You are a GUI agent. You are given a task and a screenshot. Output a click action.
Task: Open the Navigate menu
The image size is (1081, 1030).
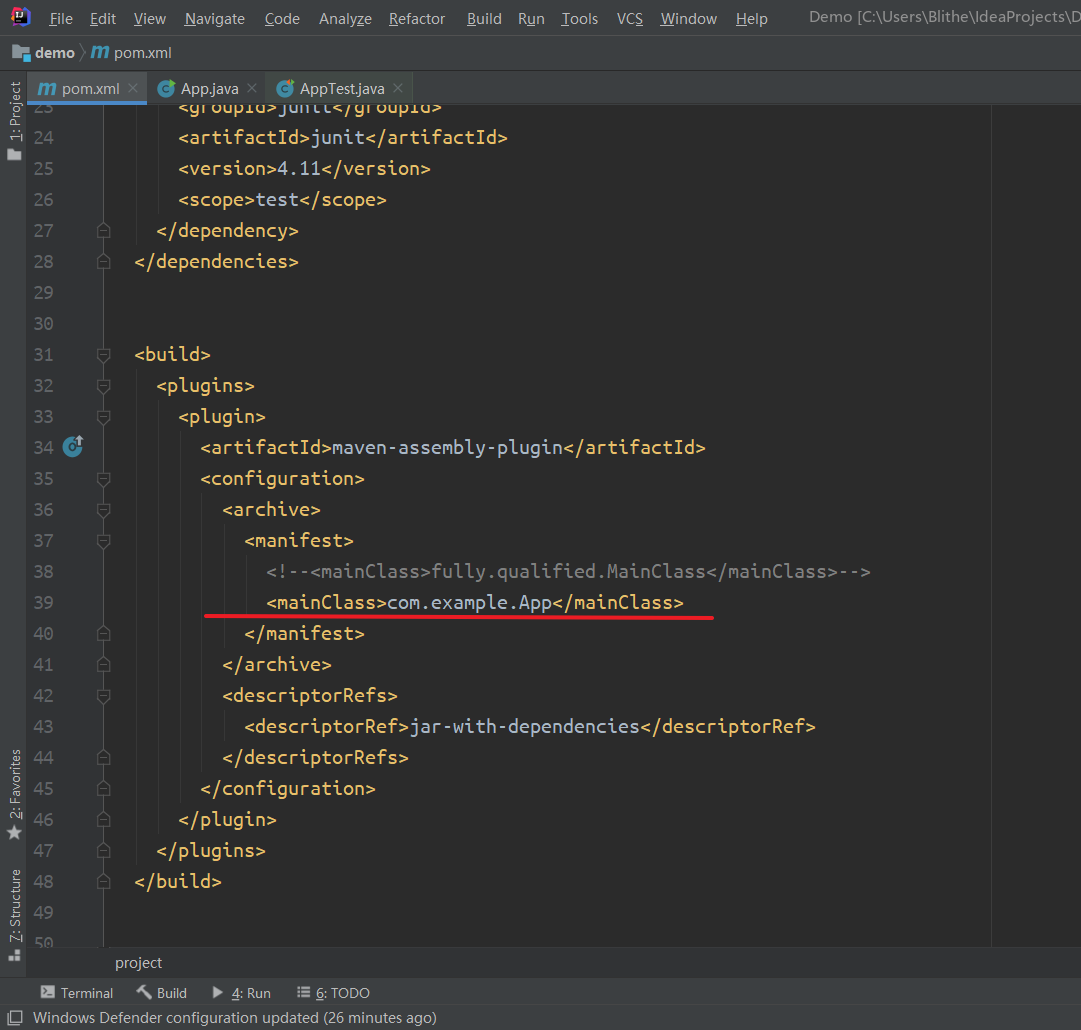(214, 19)
